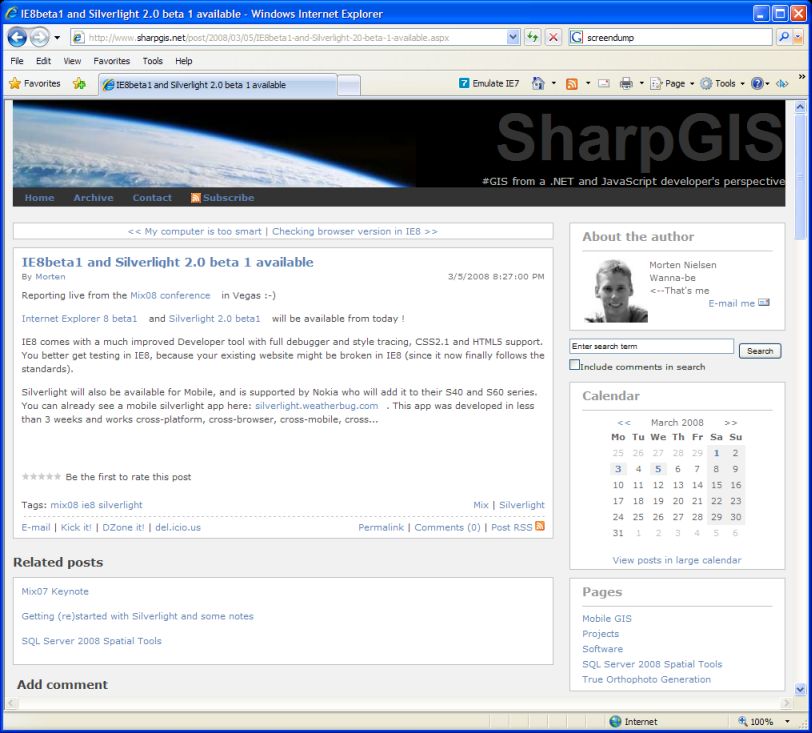
Task: Open View posts in large calendar
Action: tap(677, 560)
